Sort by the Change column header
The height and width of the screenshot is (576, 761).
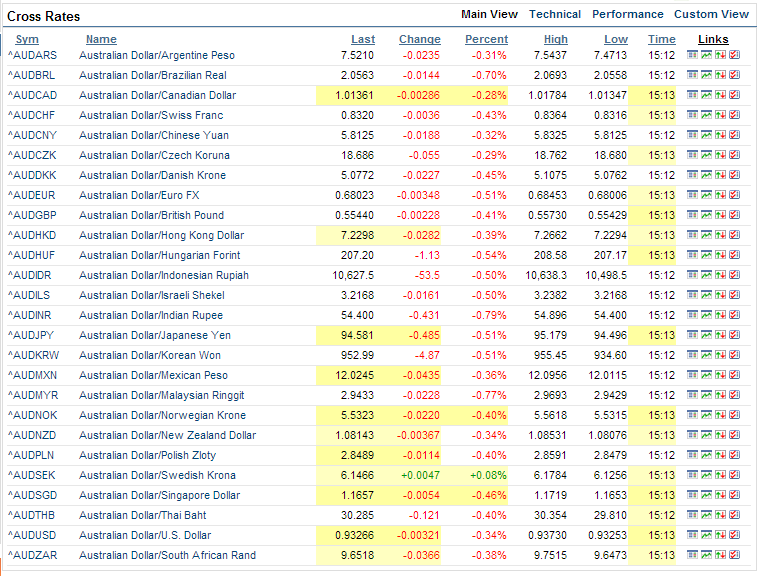point(419,39)
